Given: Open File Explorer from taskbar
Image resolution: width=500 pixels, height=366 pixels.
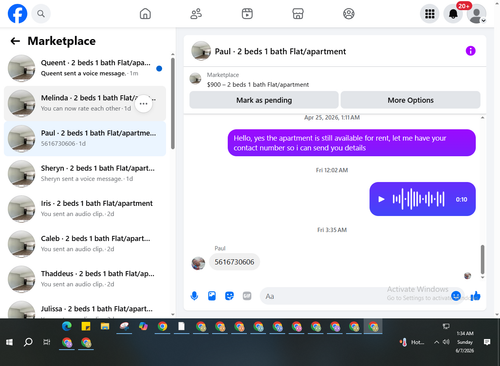Looking at the screenshot, I should pos(105,326).
